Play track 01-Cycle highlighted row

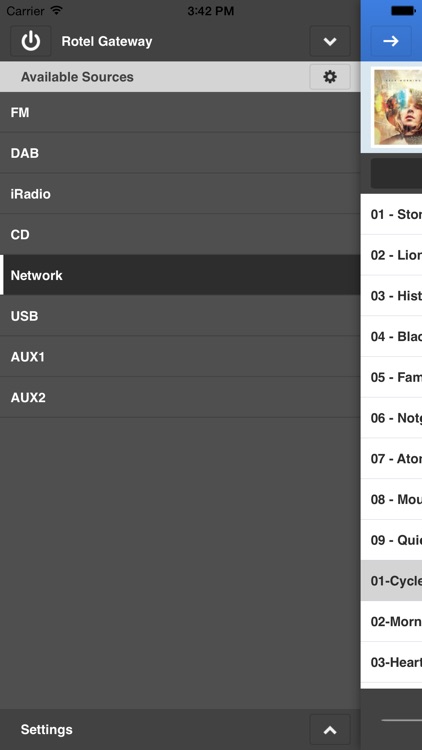(x=391, y=581)
